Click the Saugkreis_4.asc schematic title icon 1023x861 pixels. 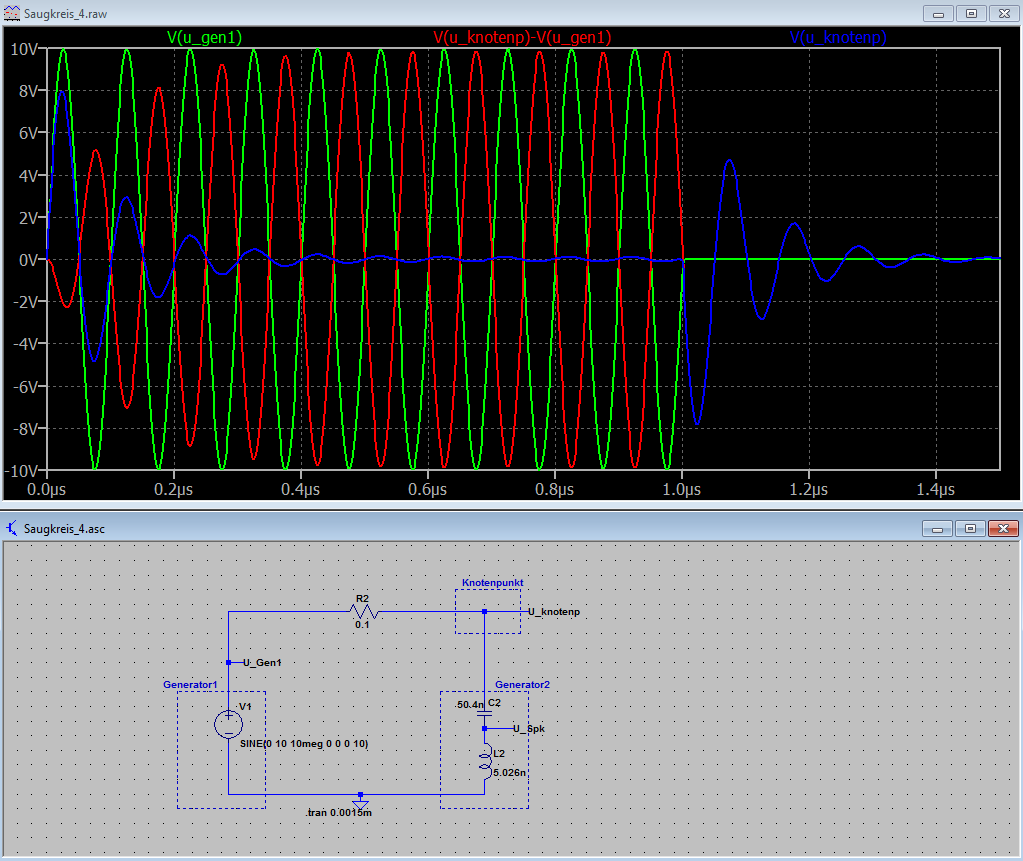pos(11,528)
